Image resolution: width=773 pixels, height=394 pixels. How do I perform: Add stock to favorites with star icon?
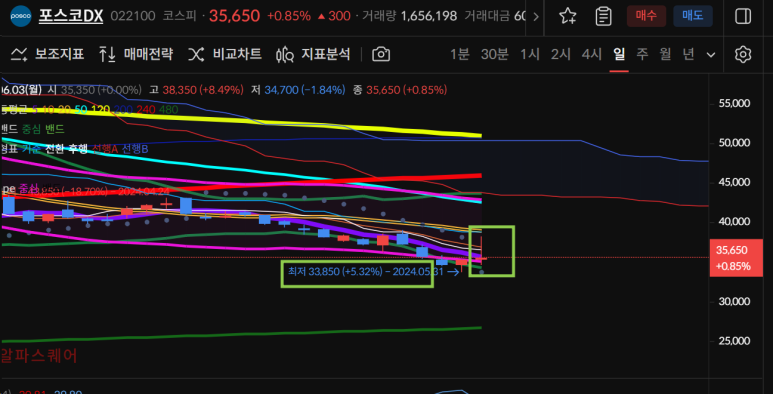click(567, 16)
